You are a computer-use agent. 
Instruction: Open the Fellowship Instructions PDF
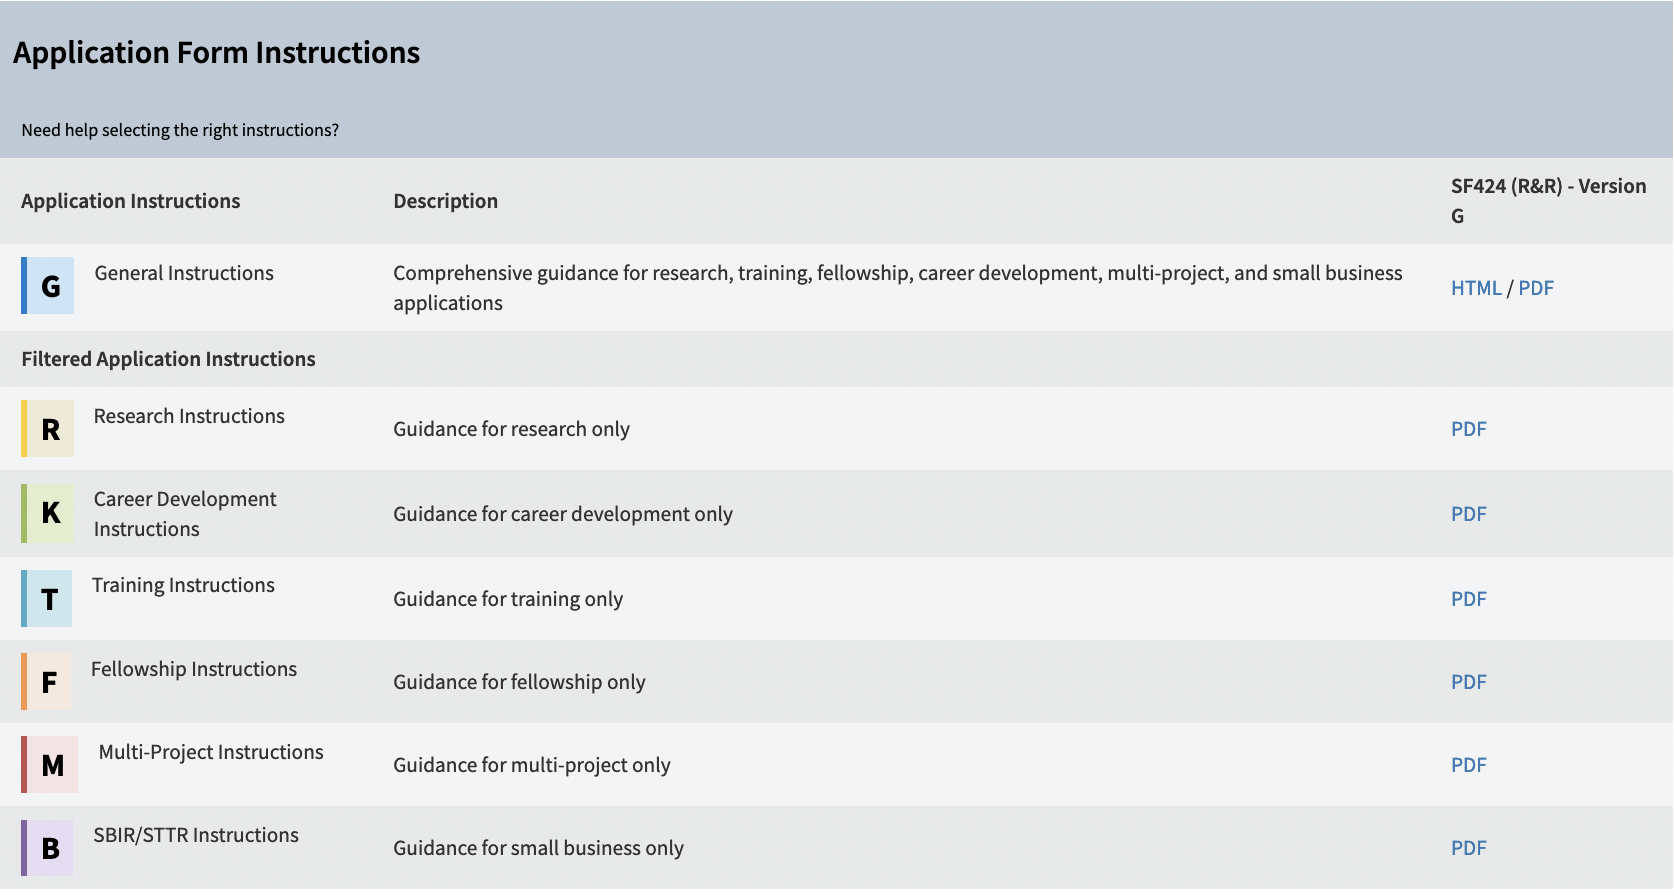1468,682
